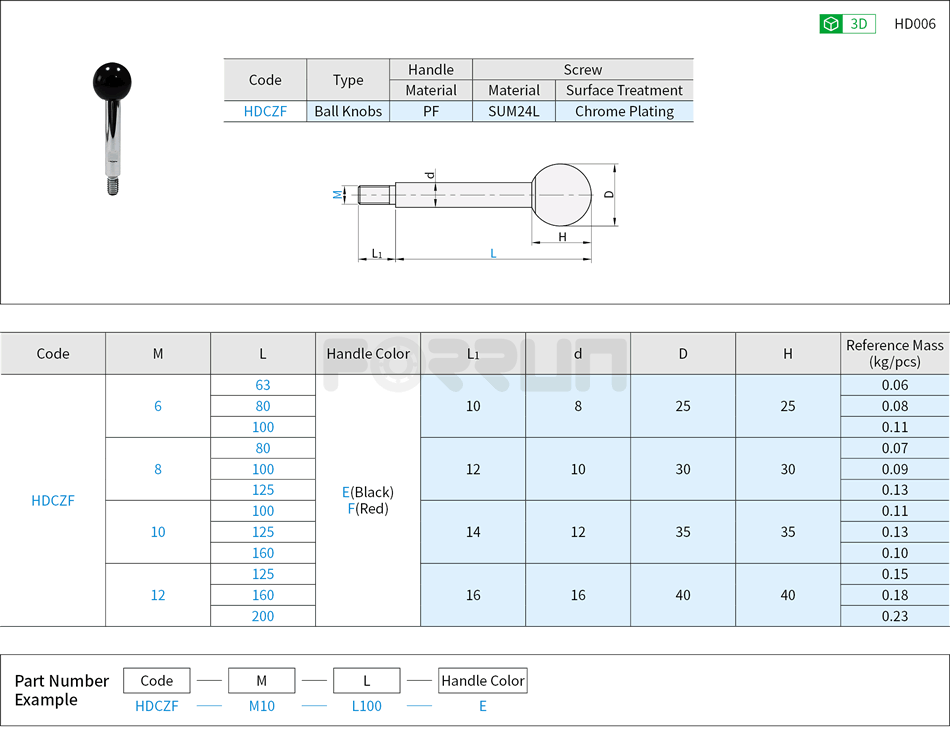The width and height of the screenshot is (950, 730).
Task: Click the Ball Knobs type cell
Action: coord(347,111)
